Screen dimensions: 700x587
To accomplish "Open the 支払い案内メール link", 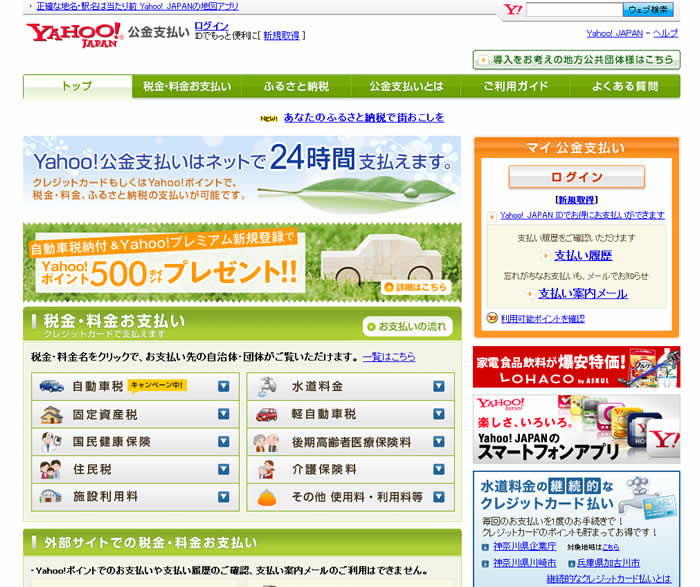I will (x=583, y=293).
